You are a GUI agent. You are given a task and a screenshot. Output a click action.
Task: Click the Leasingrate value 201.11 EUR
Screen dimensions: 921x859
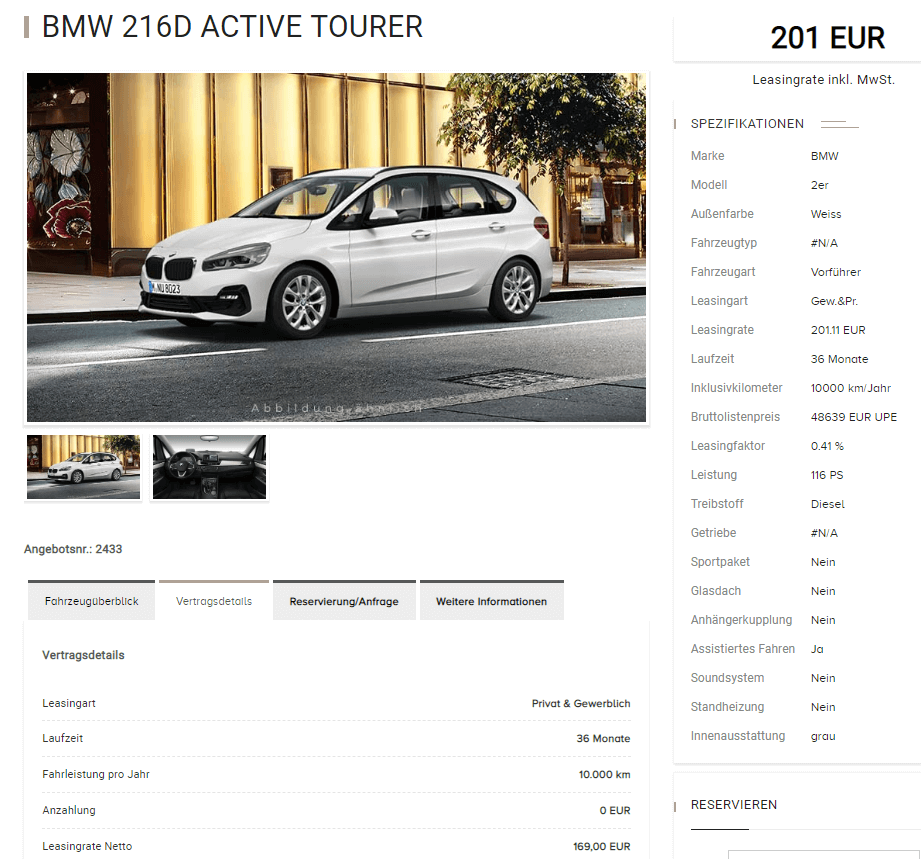click(x=838, y=330)
